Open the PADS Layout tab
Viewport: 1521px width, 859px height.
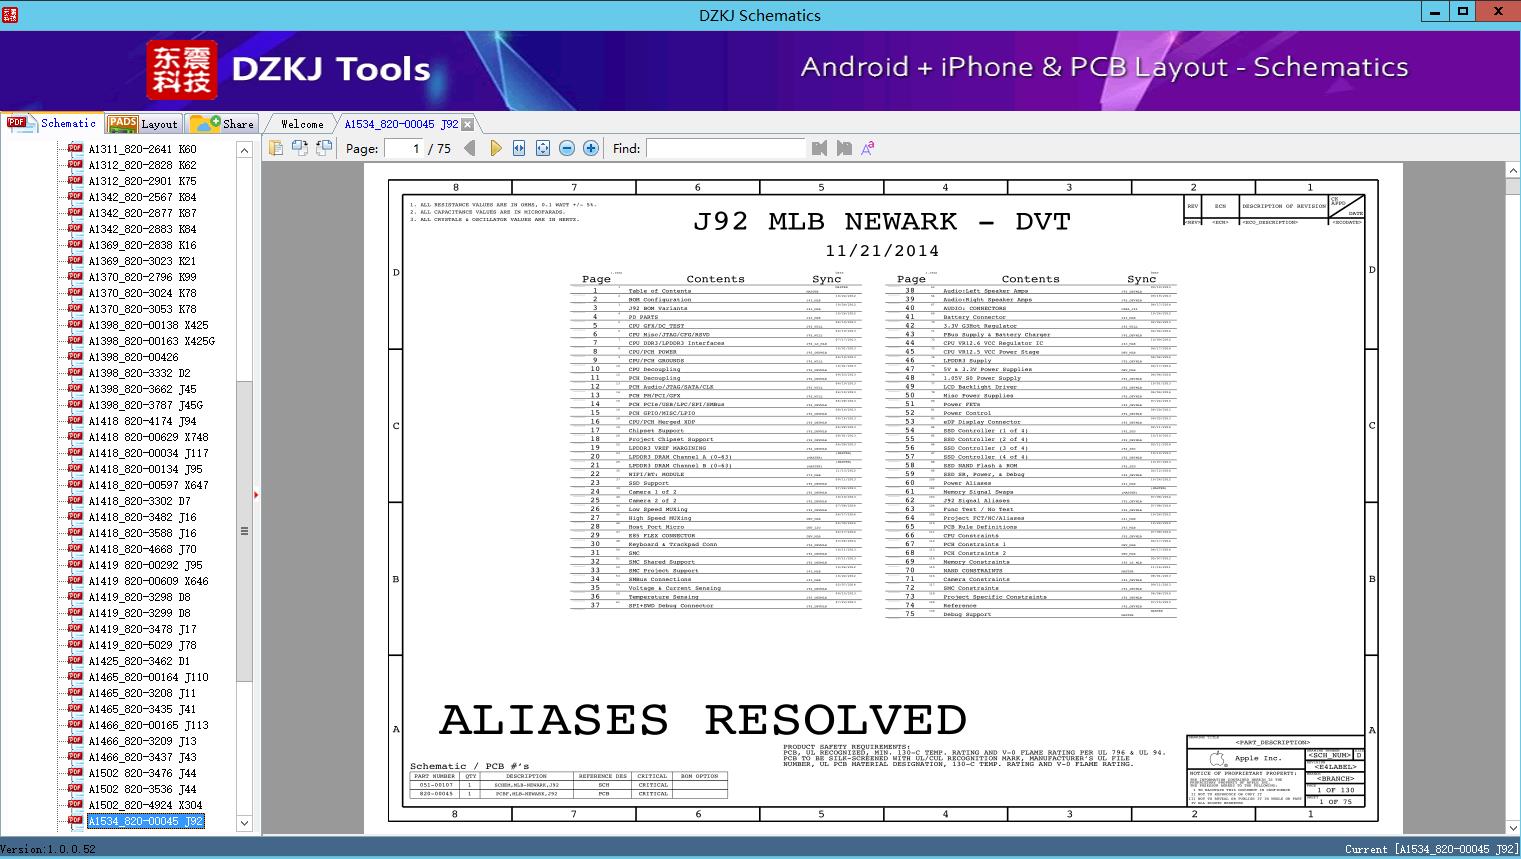point(143,123)
